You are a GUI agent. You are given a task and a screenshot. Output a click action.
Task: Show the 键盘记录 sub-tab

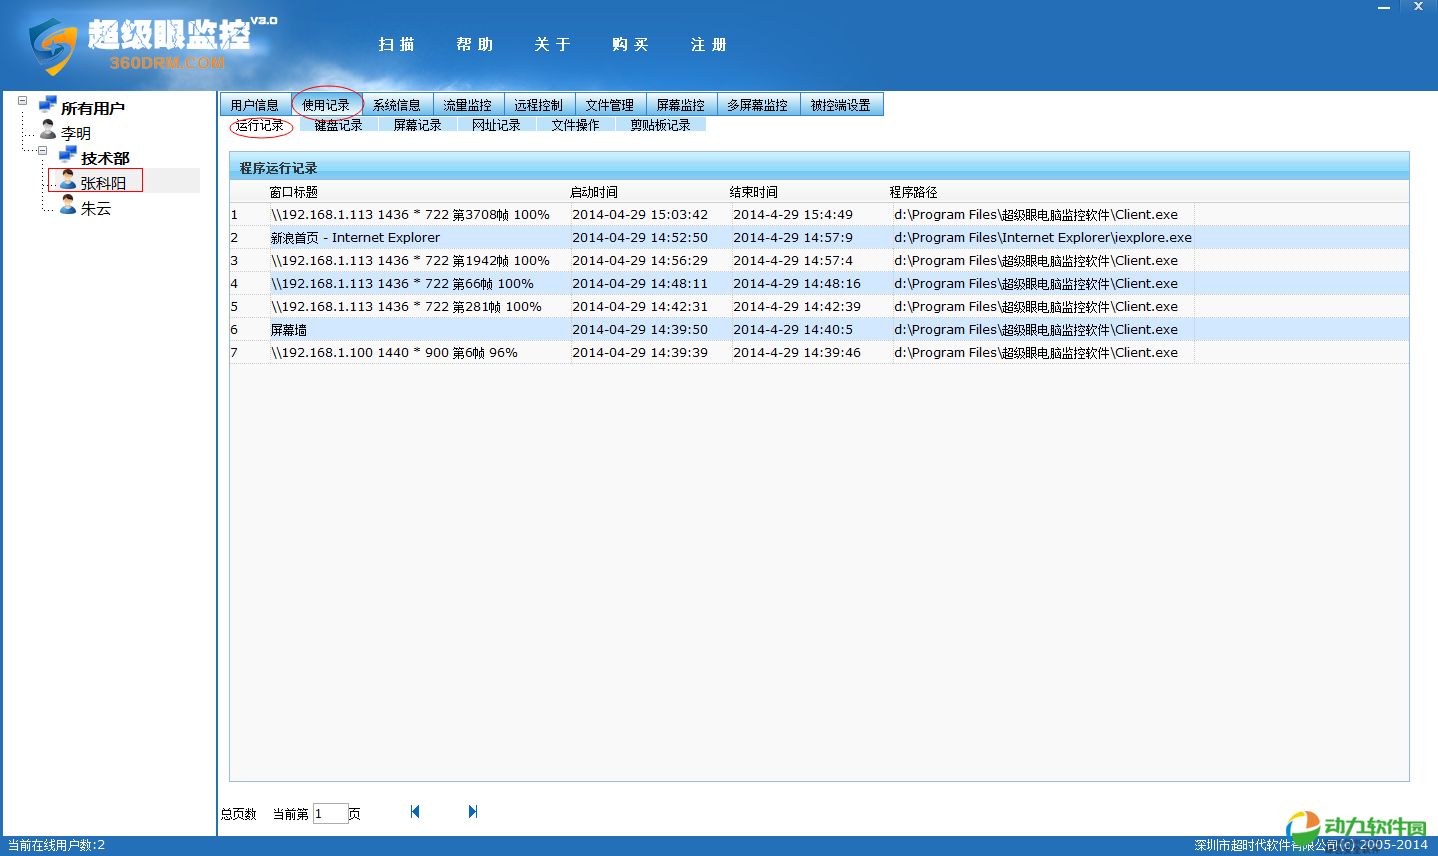point(338,125)
